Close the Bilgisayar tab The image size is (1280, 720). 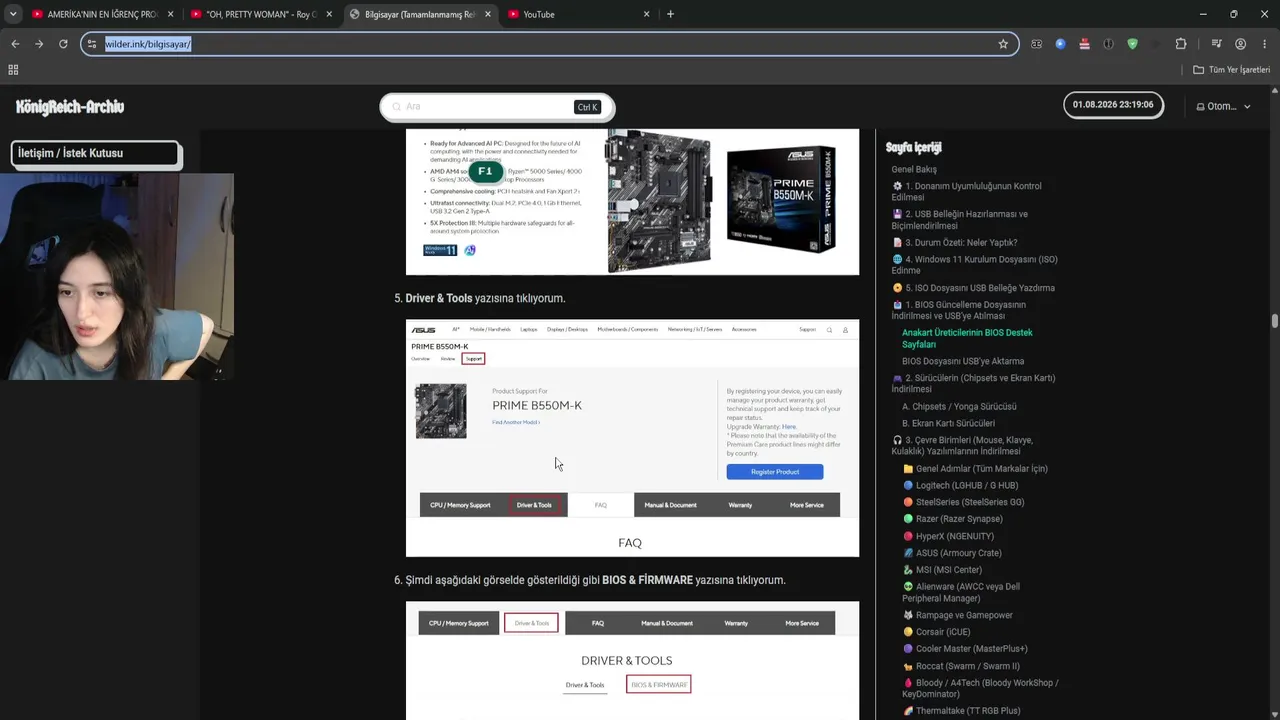pyautogui.click(x=488, y=14)
